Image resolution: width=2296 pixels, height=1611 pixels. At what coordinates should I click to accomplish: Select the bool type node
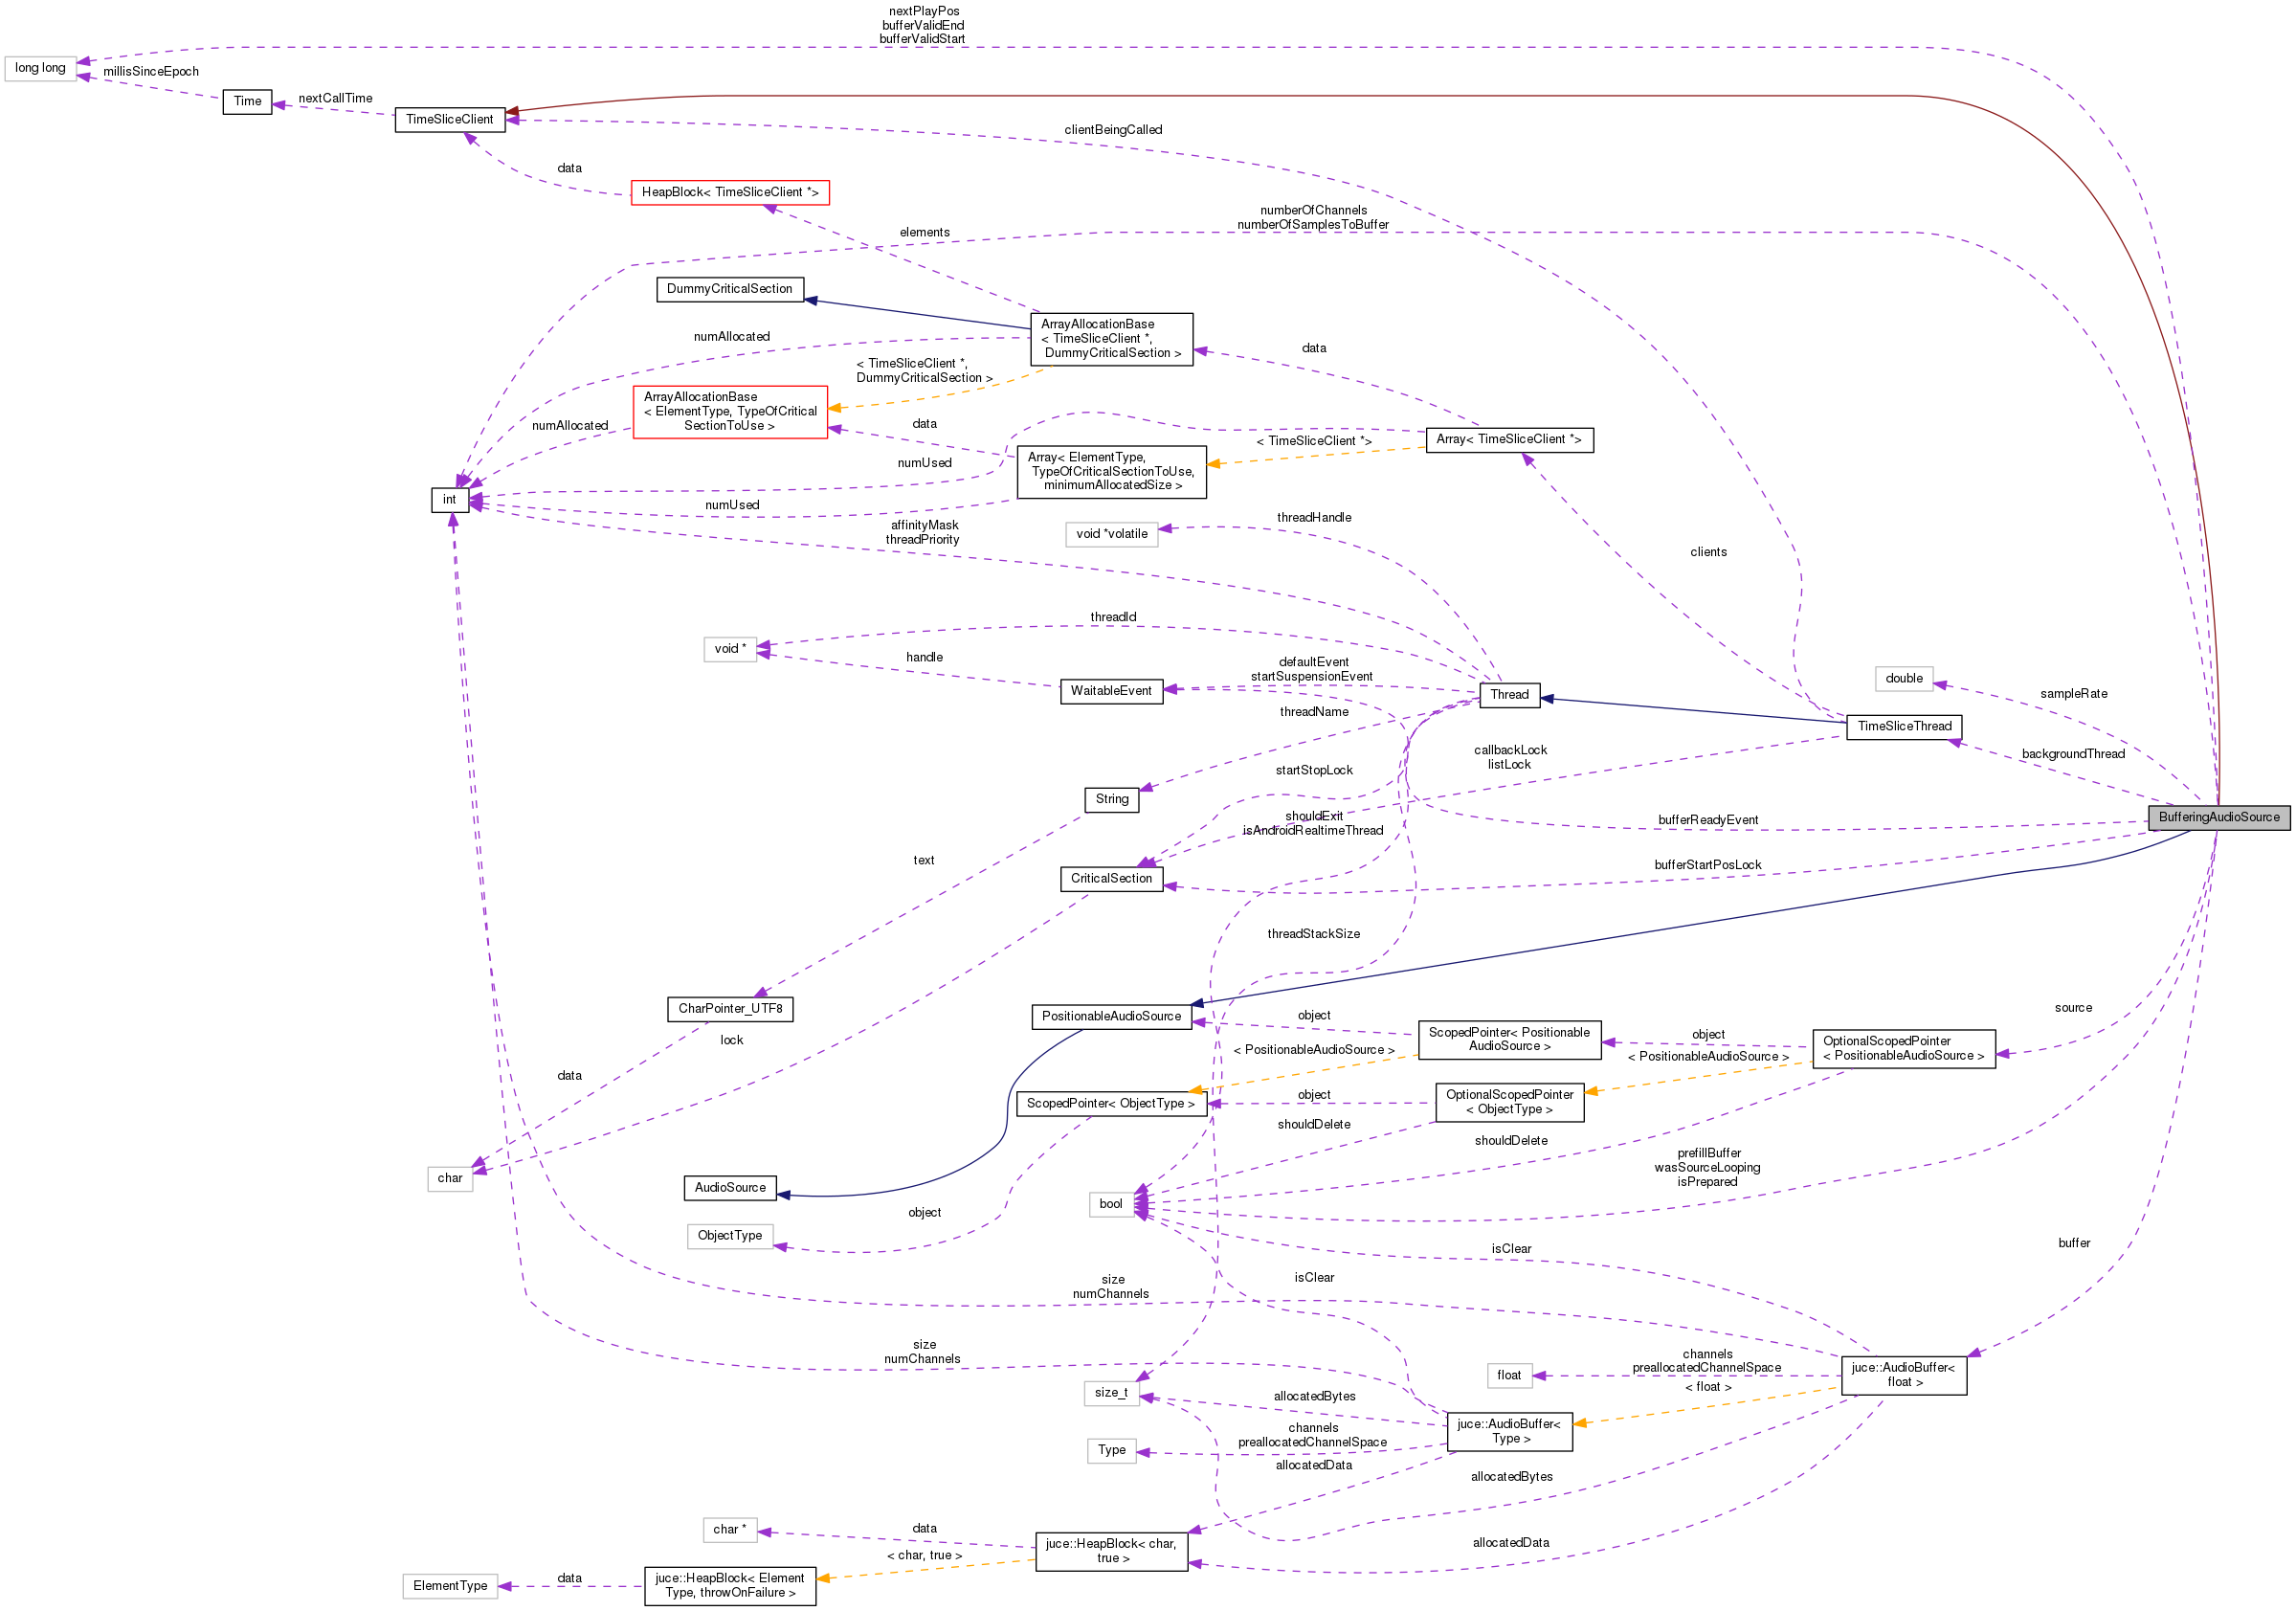point(1111,1204)
